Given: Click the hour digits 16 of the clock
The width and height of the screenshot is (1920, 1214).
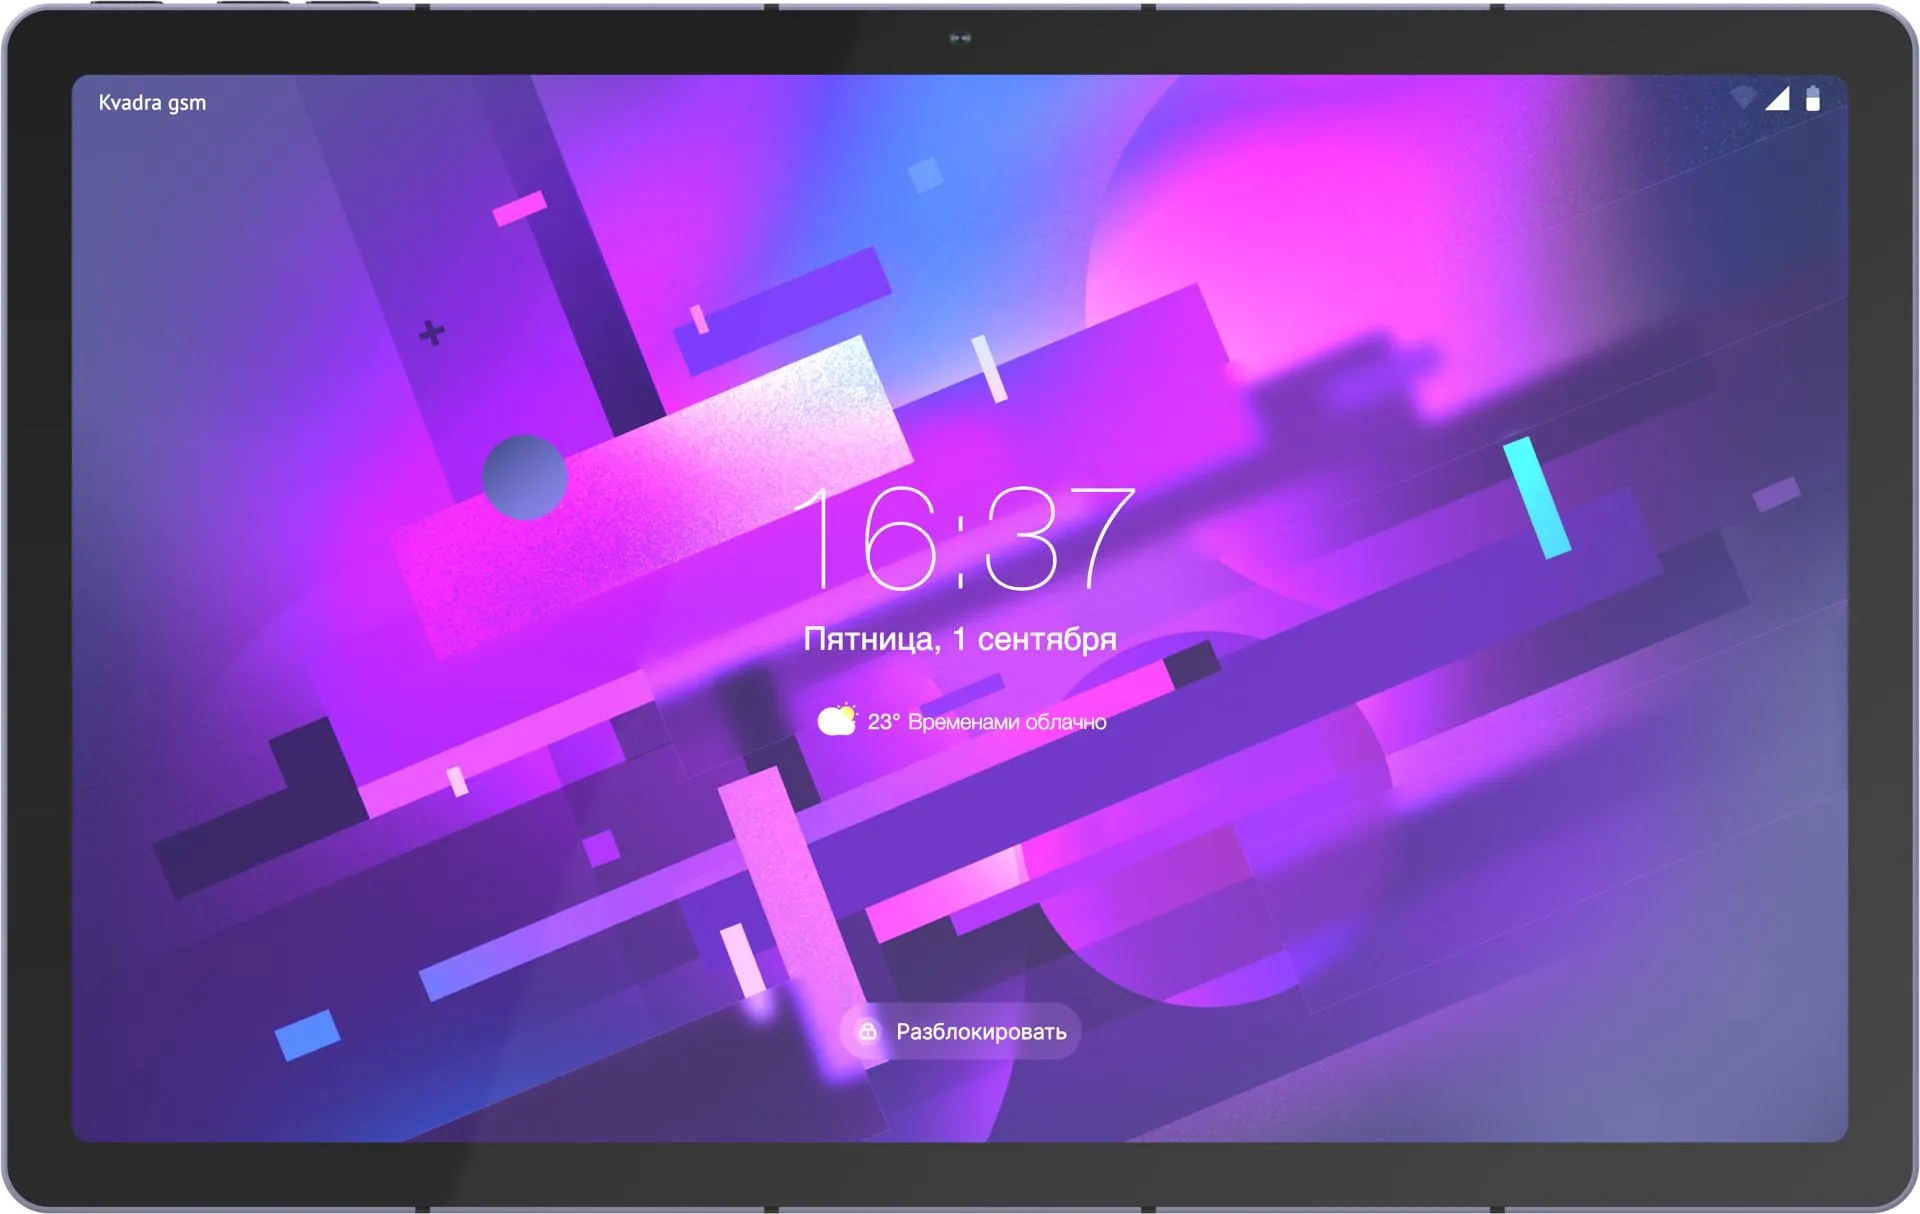Looking at the screenshot, I should [868, 538].
